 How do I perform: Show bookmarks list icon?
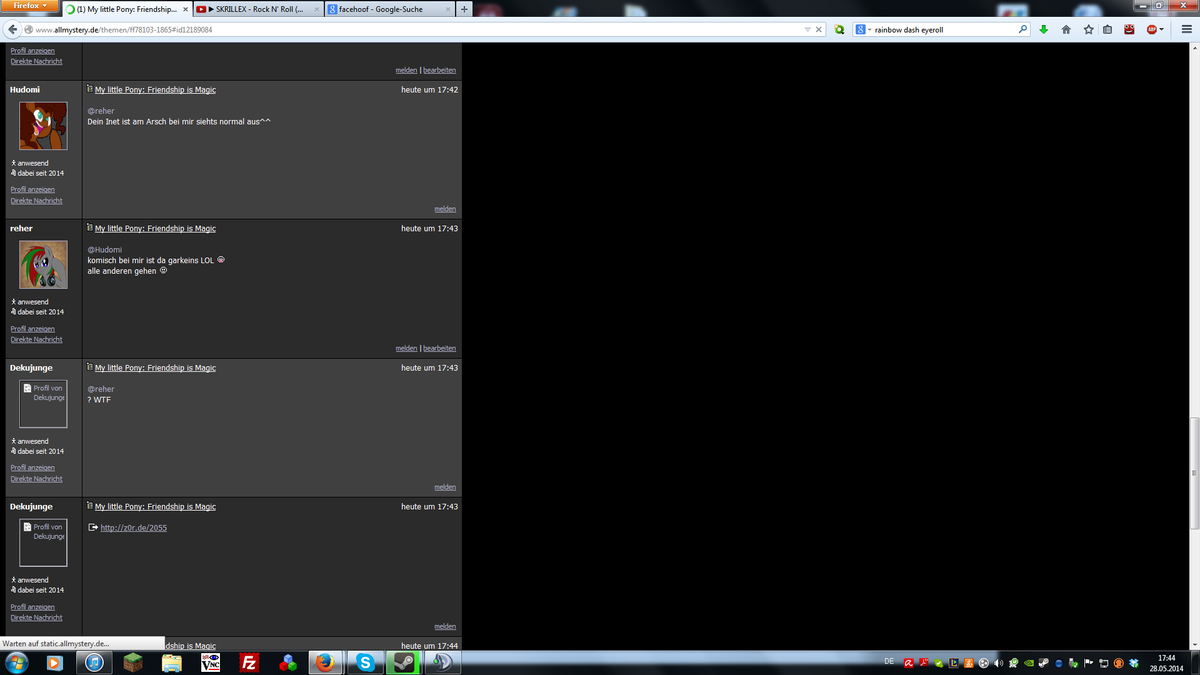1108,30
